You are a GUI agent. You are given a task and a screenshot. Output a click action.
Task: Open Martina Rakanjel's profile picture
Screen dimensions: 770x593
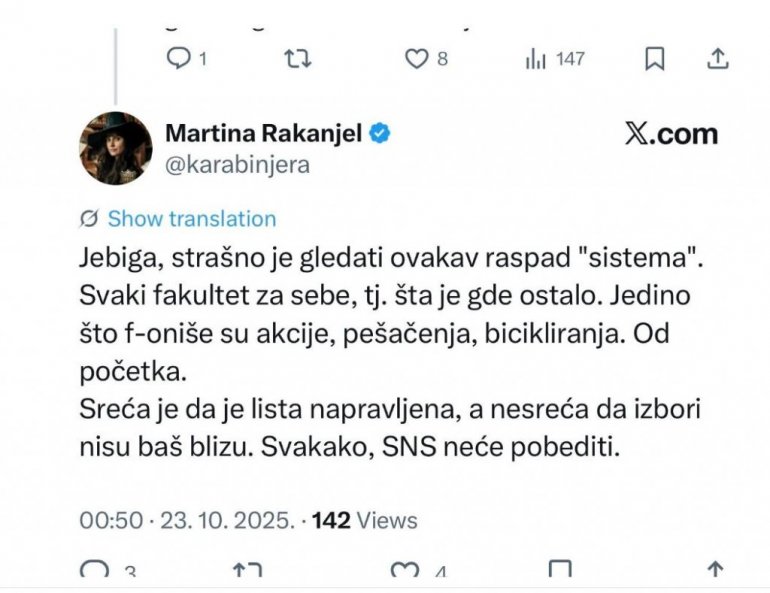[x=116, y=148]
